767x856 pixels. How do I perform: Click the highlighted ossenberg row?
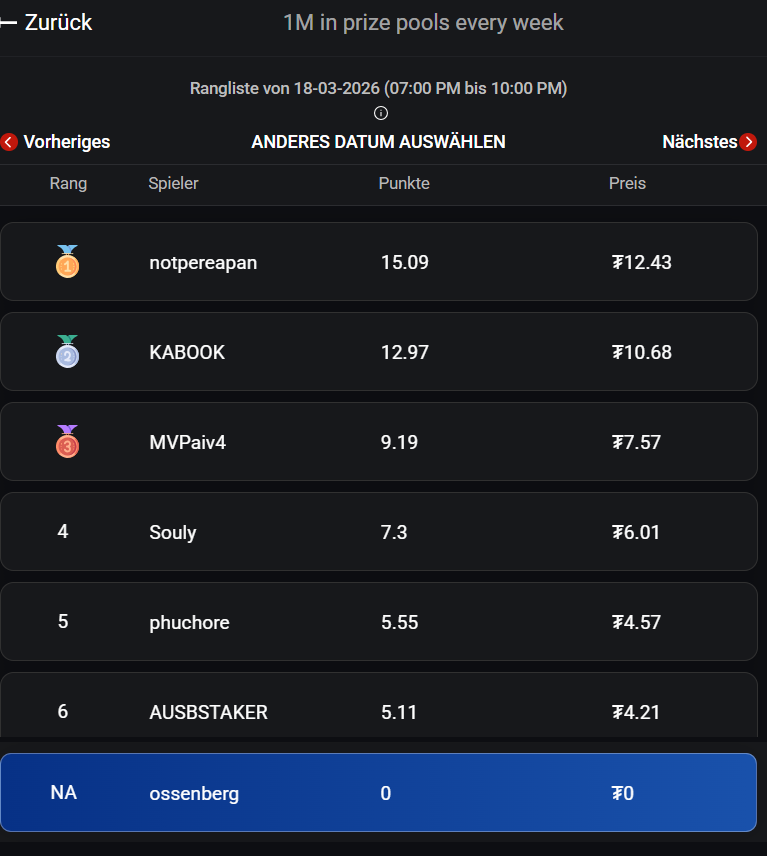(x=379, y=793)
